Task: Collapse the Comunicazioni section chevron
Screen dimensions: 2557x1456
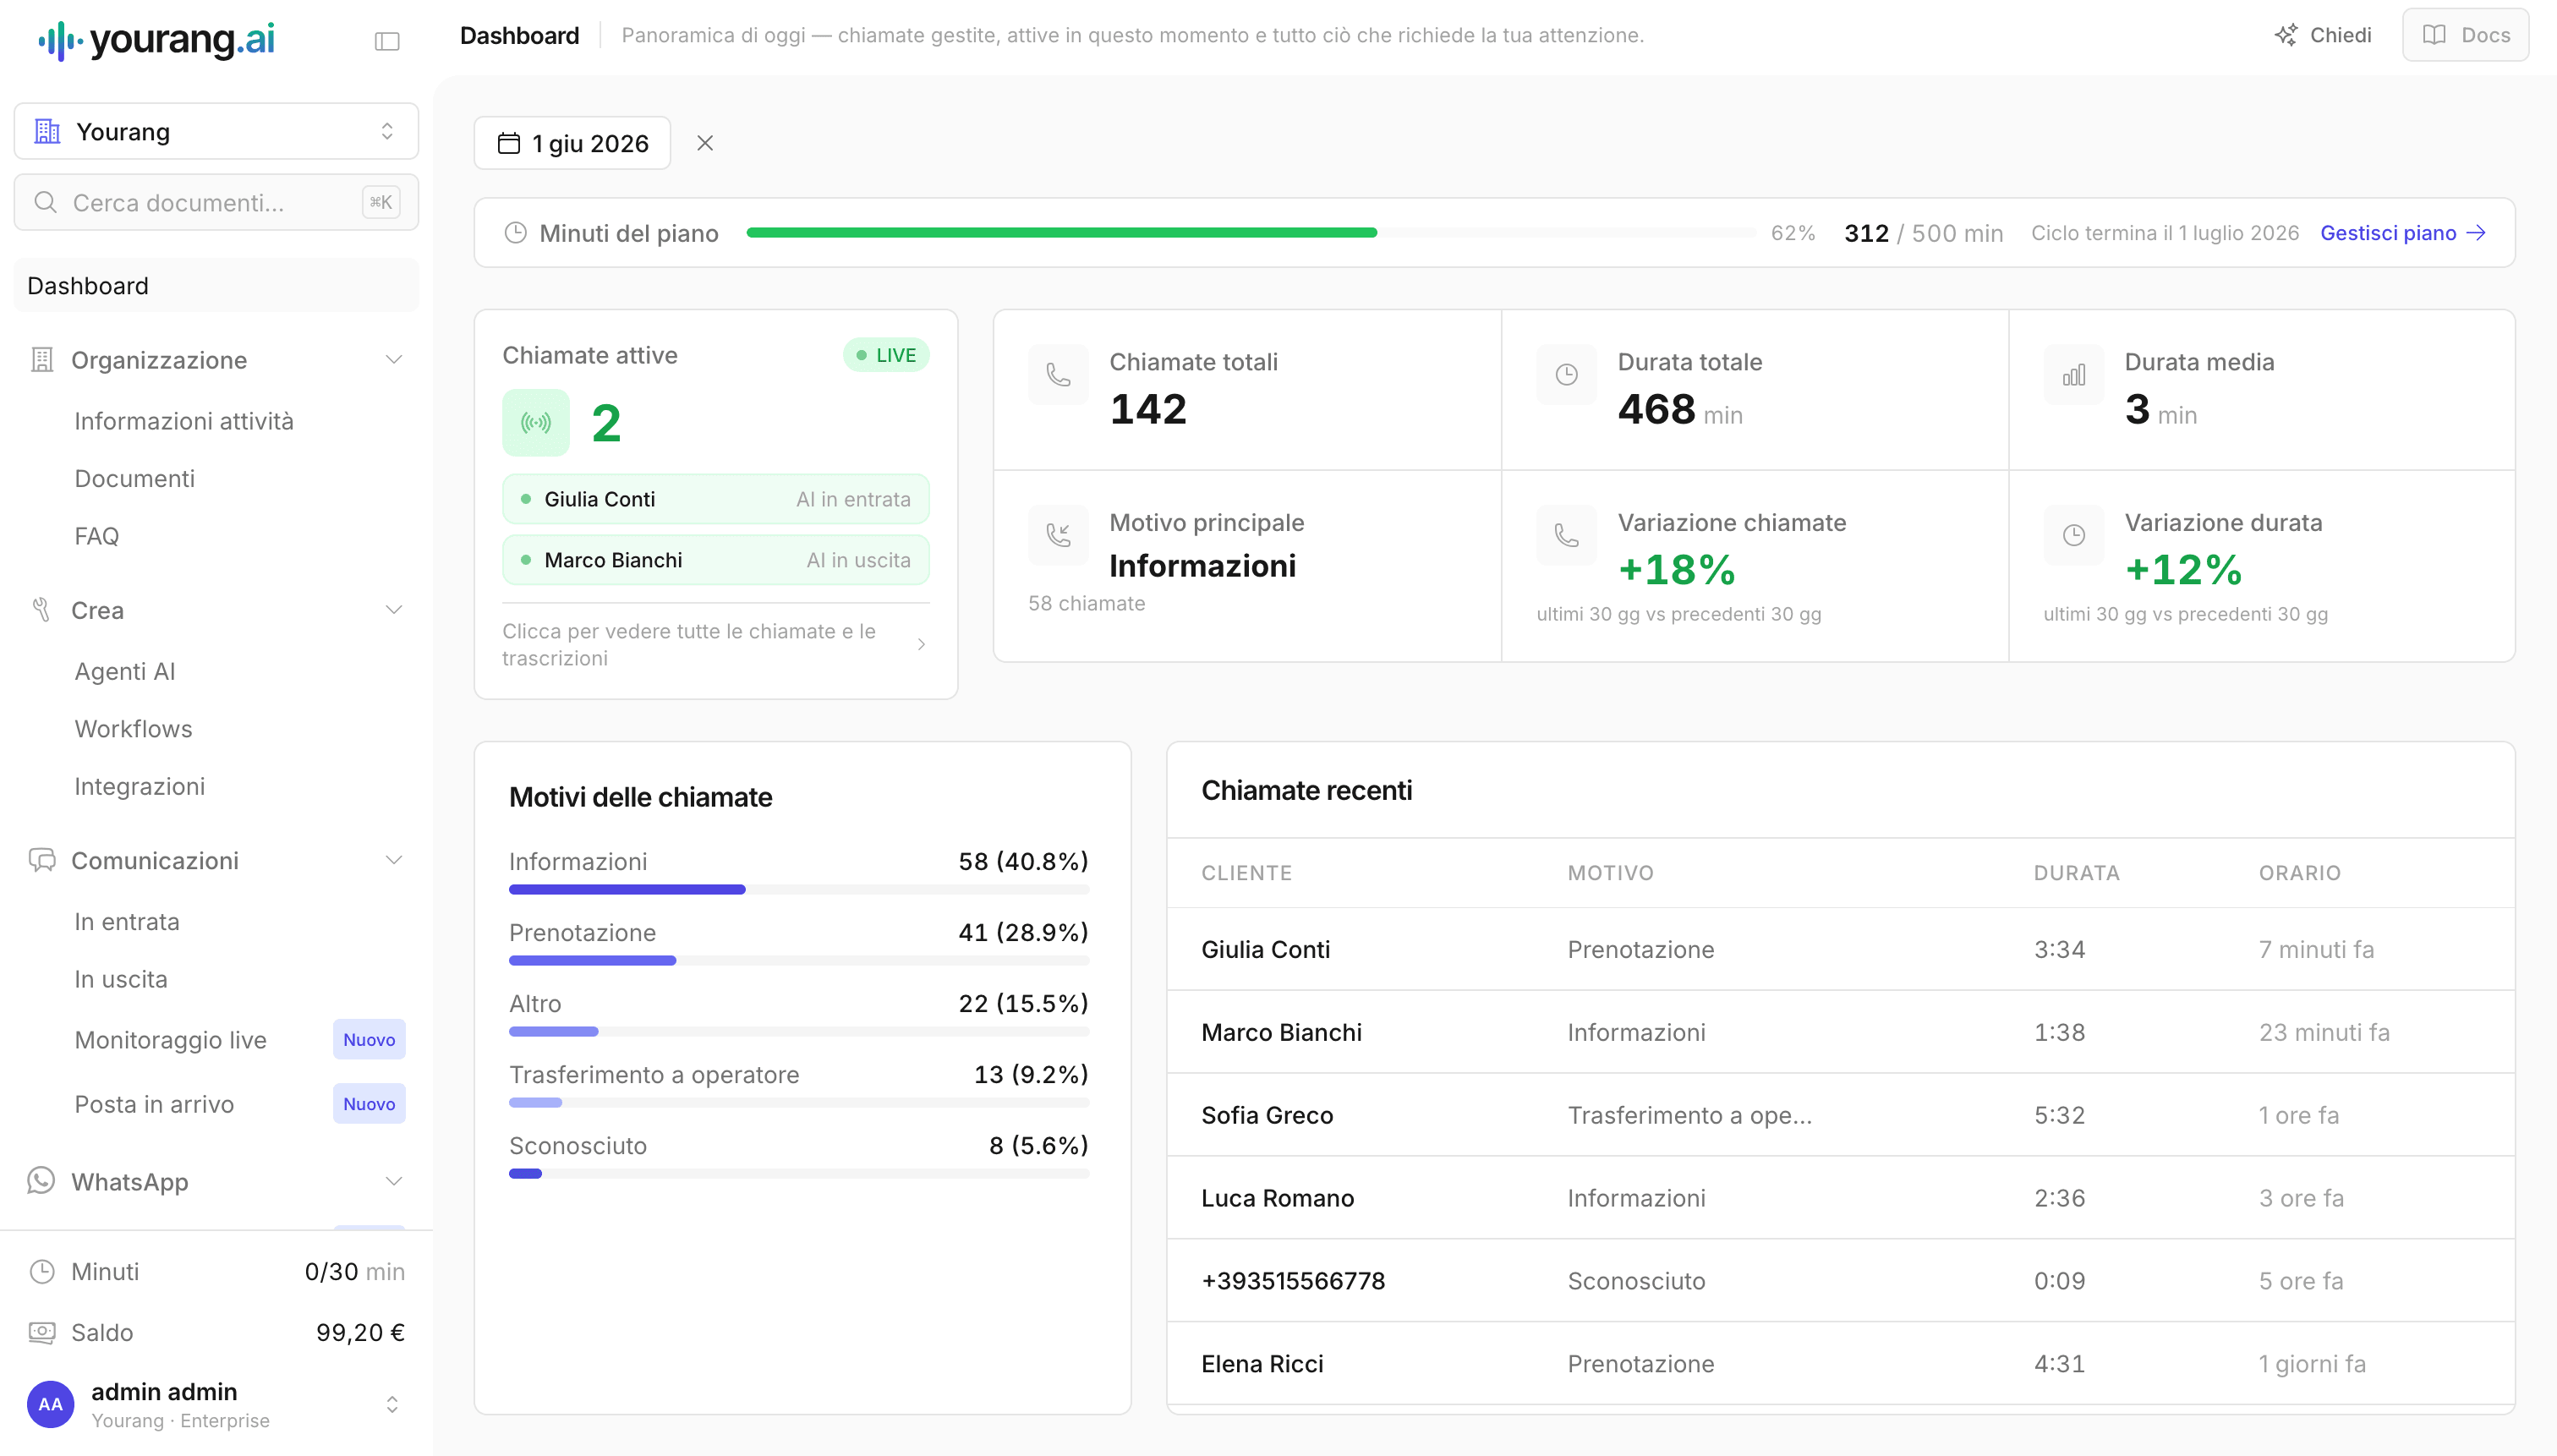Action: (x=394, y=861)
